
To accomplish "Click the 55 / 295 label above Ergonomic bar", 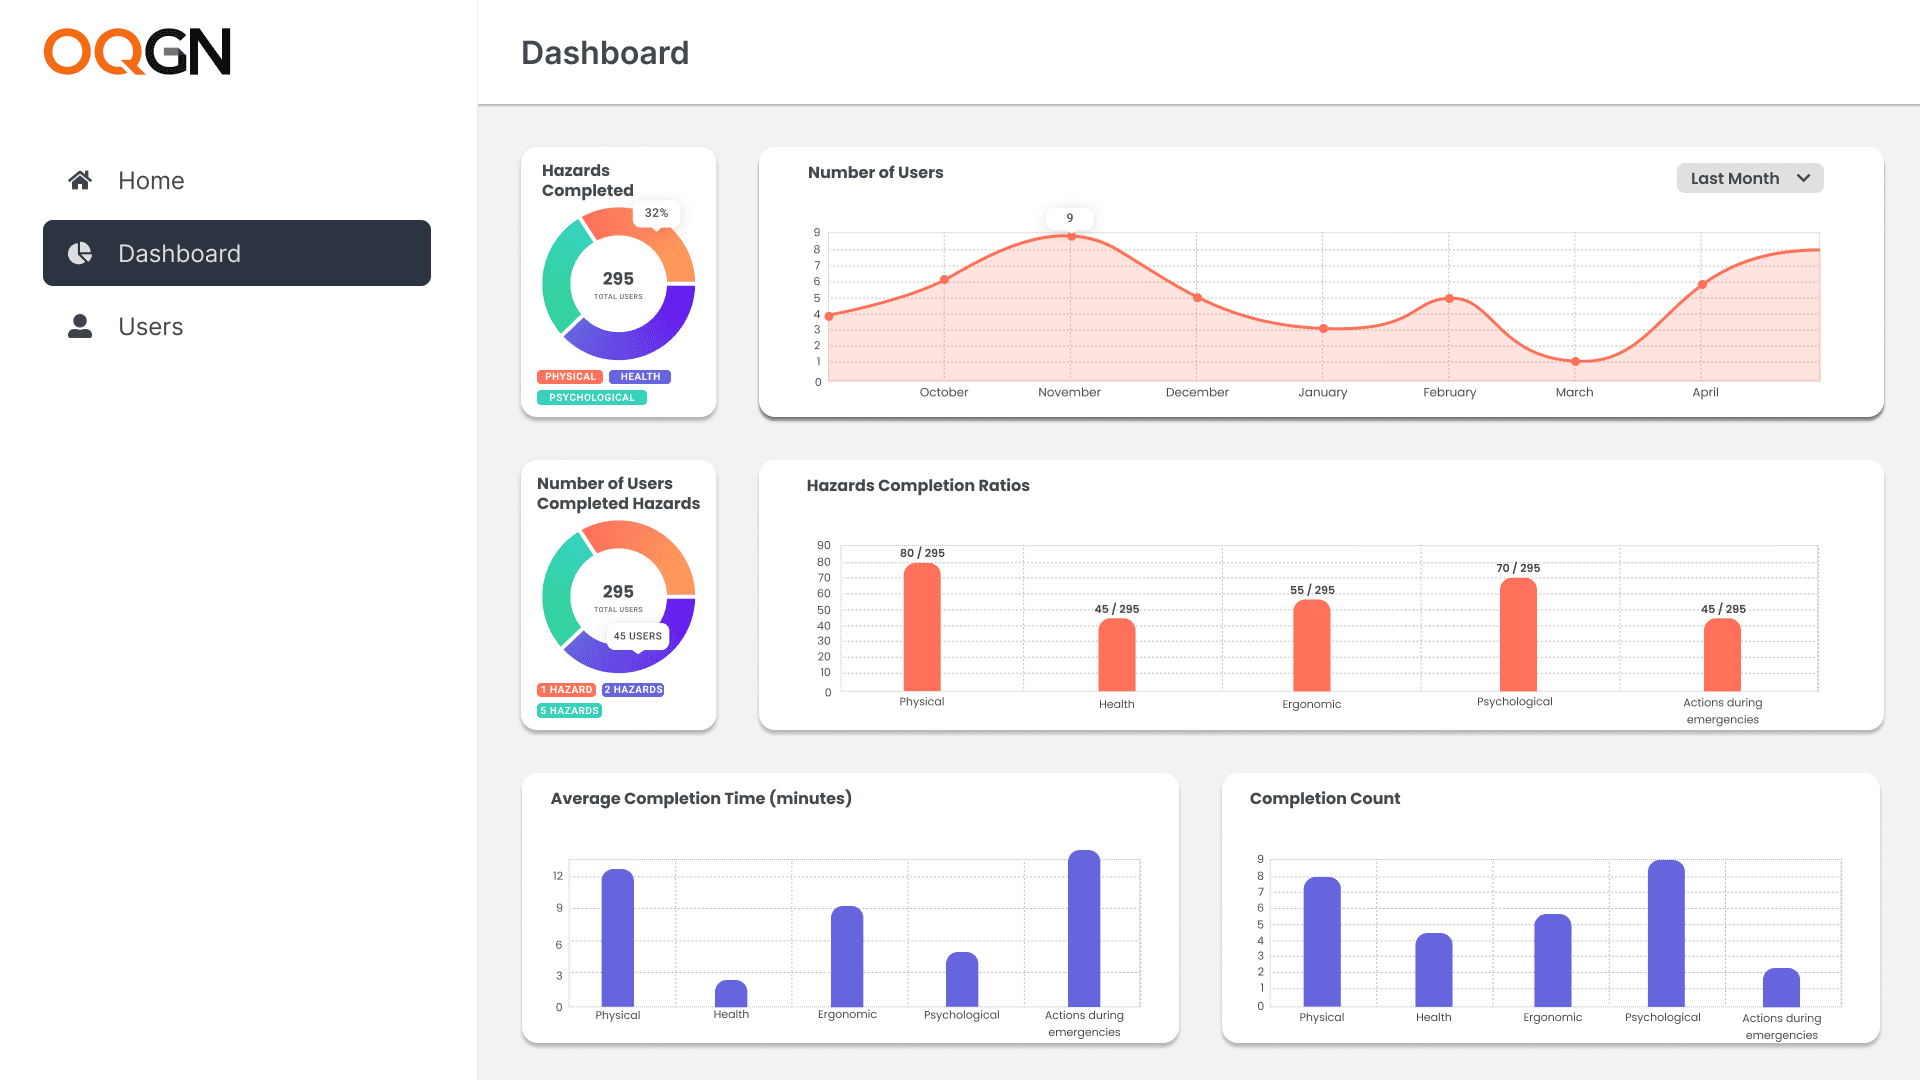I will 1312,590.
